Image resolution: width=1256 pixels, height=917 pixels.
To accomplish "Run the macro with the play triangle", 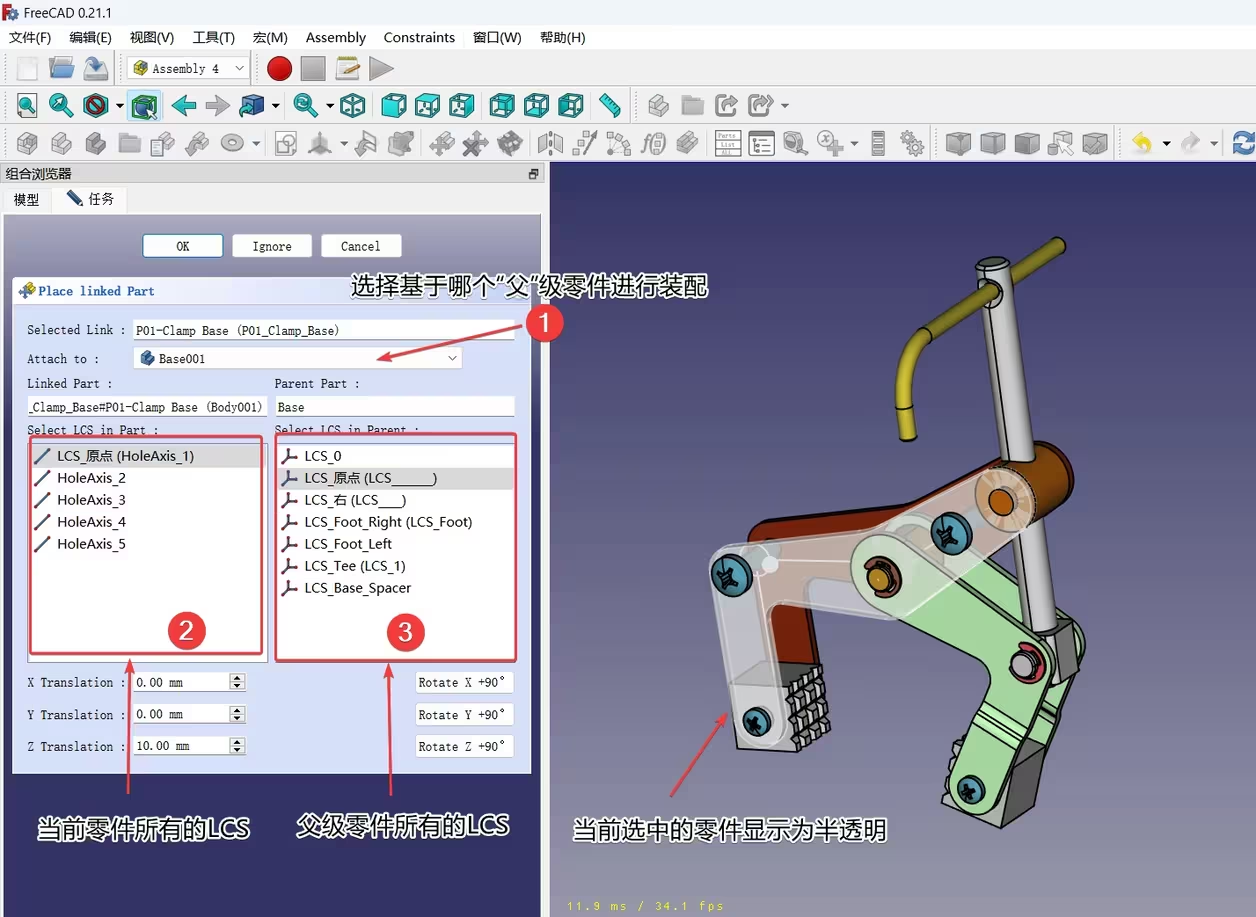I will point(381,68).
